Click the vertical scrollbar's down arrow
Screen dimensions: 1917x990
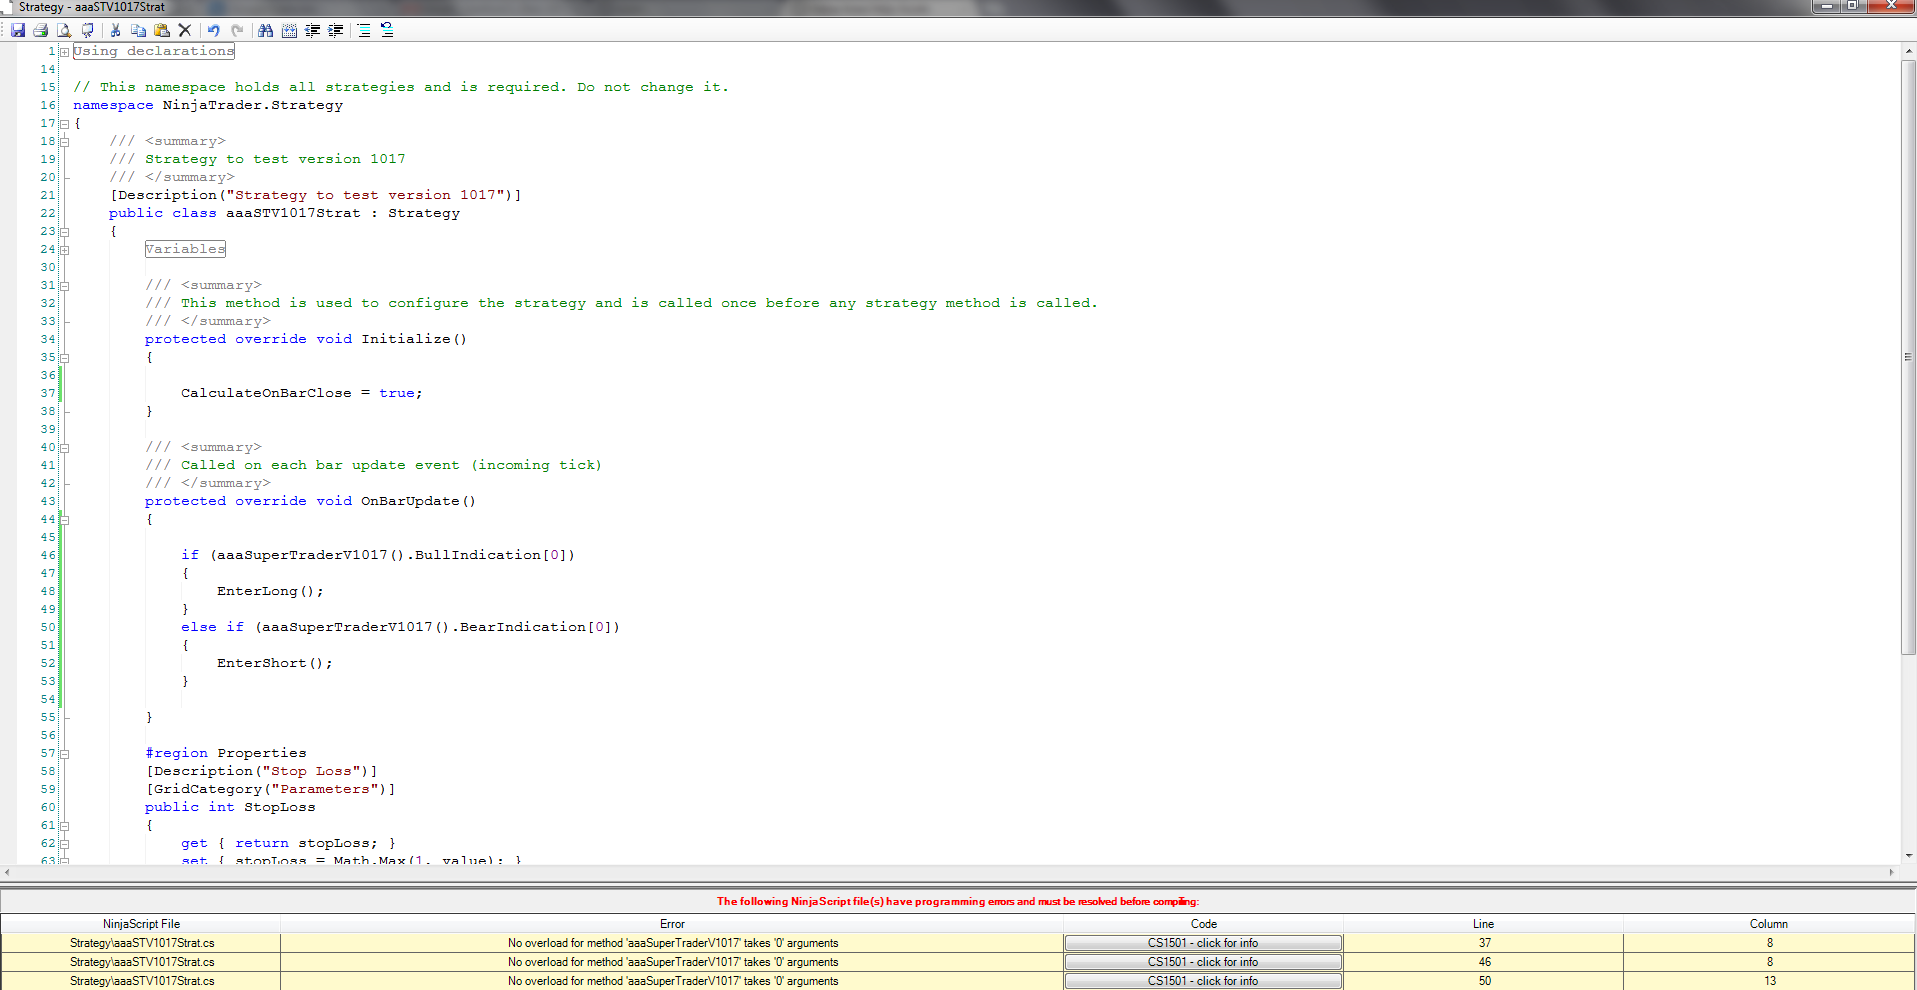[x=1908, y=856]
